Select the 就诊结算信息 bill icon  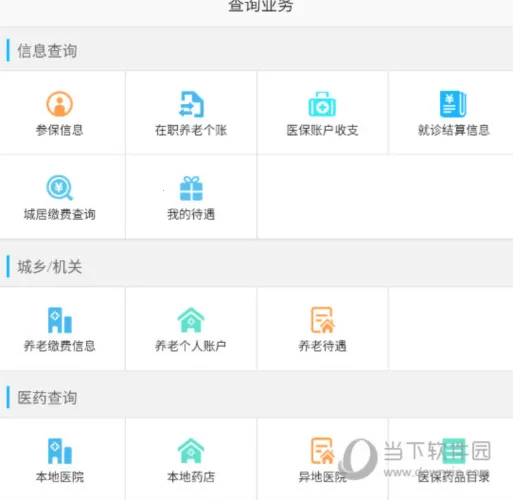pos(453,104)
